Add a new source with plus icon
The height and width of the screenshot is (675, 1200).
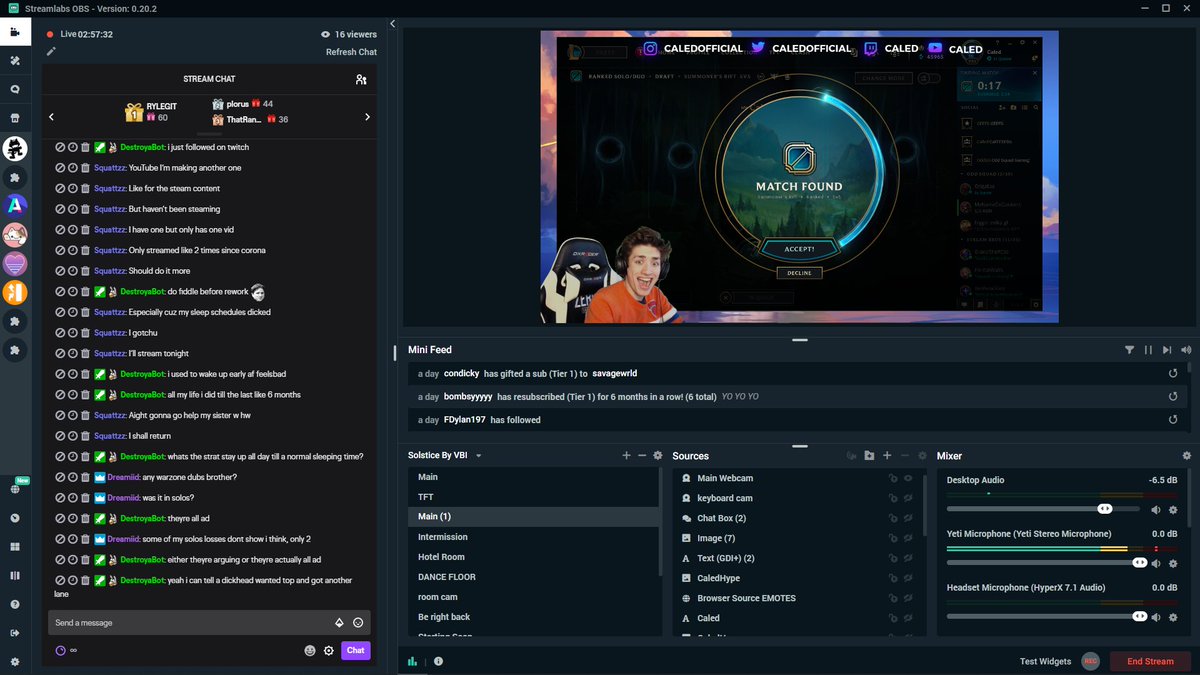[887, 456]
